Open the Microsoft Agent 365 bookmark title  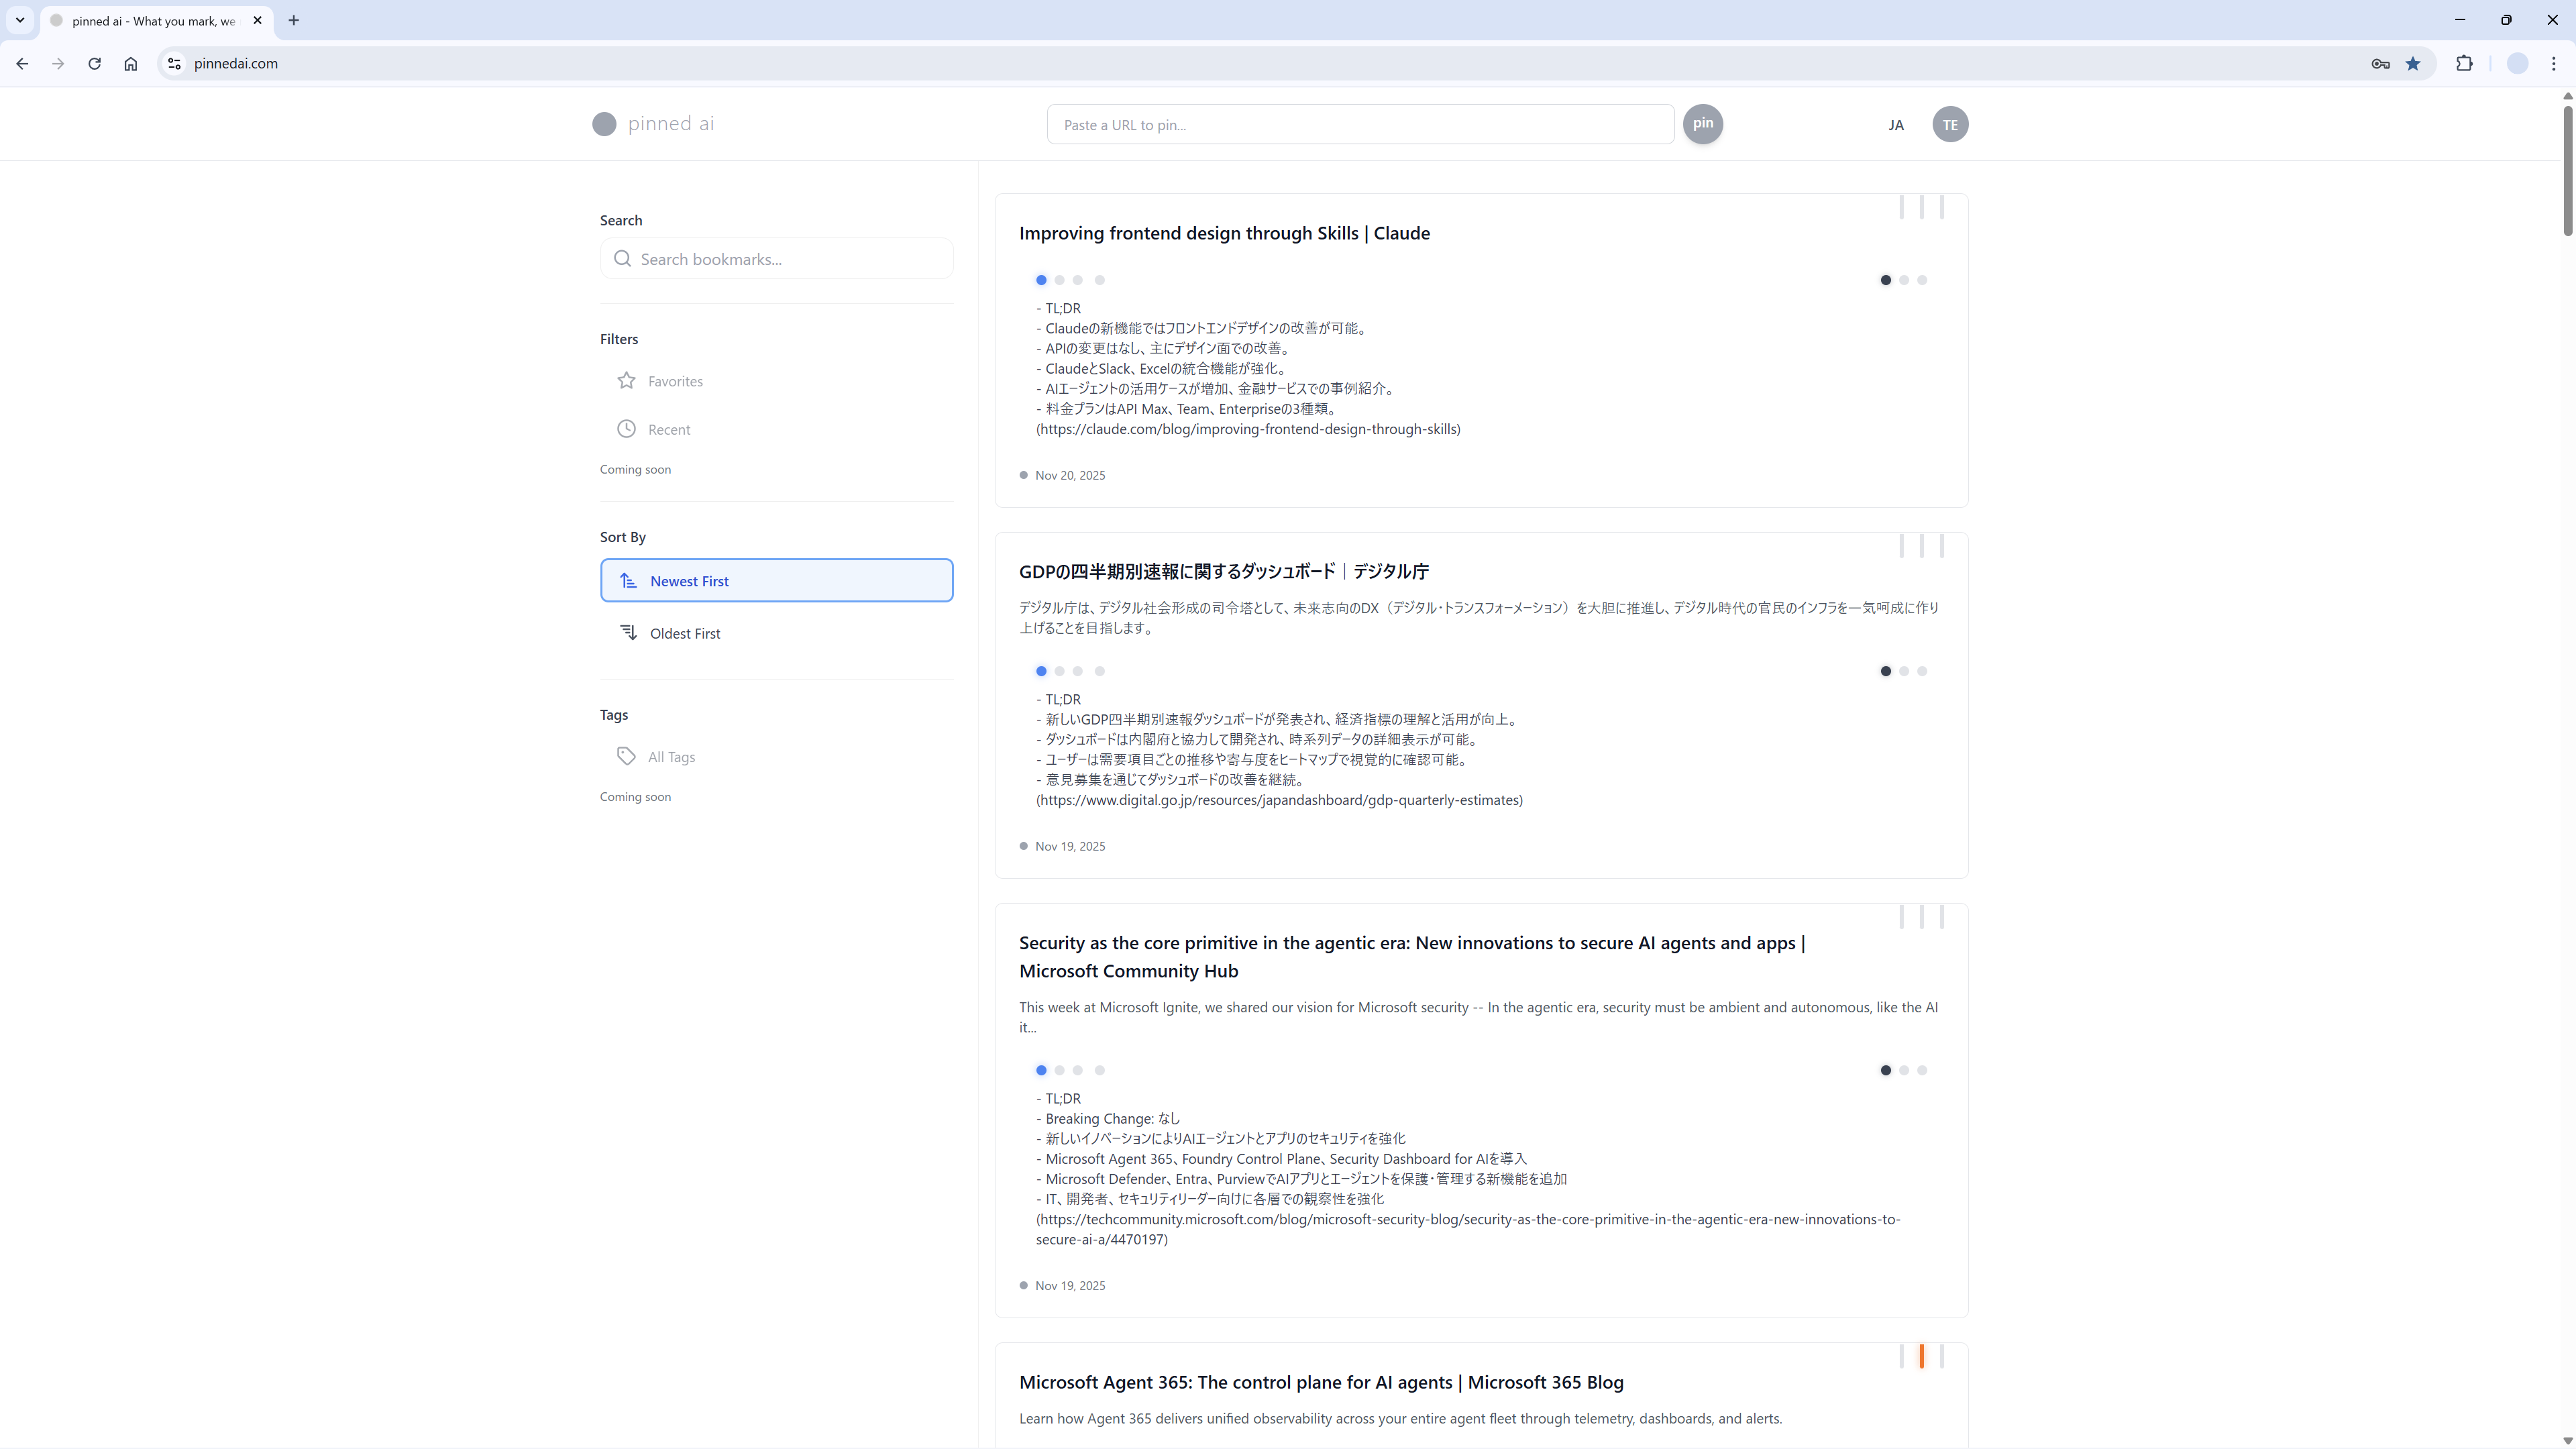pos(1320,1382)
